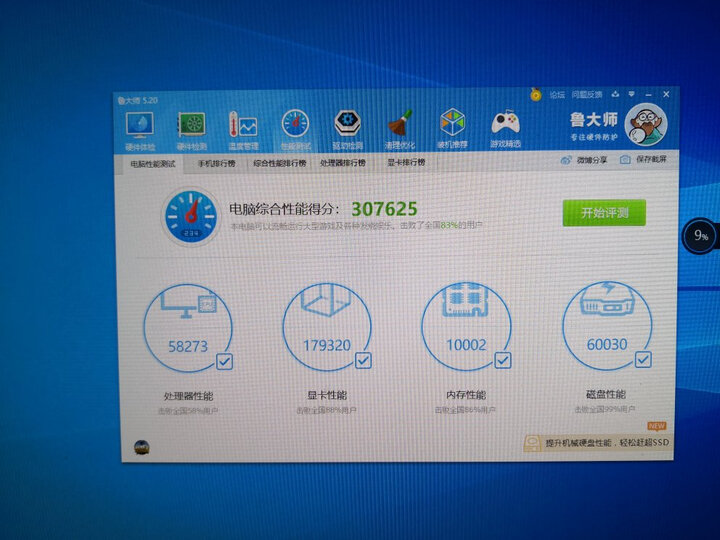The image size is (720, 540).
Task: Click the 内存性能 label
Action: click(x=466, y=395)
